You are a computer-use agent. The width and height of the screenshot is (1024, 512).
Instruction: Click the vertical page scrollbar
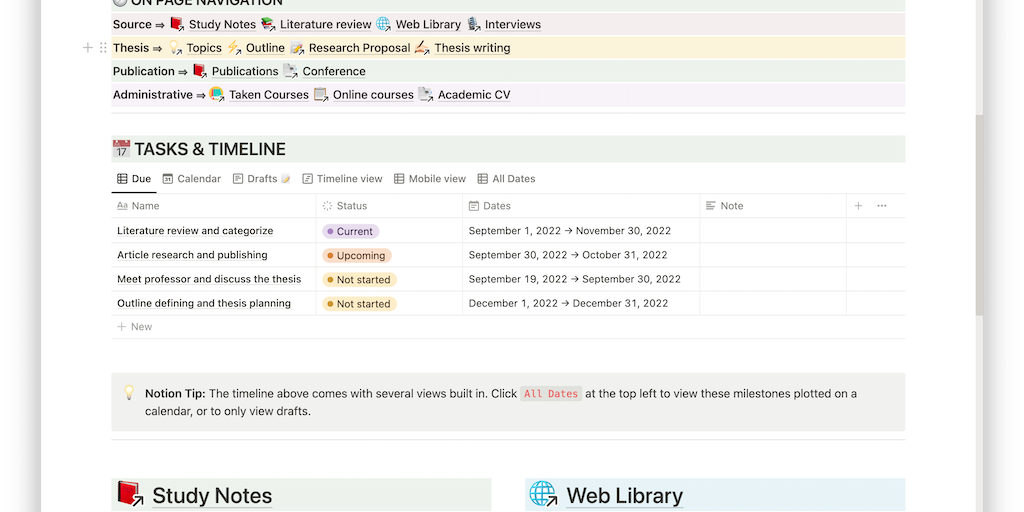(x=979, y=200)
